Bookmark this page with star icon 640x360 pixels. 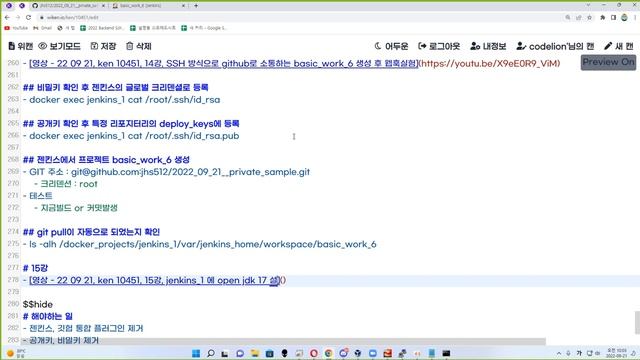pos(589,18)
